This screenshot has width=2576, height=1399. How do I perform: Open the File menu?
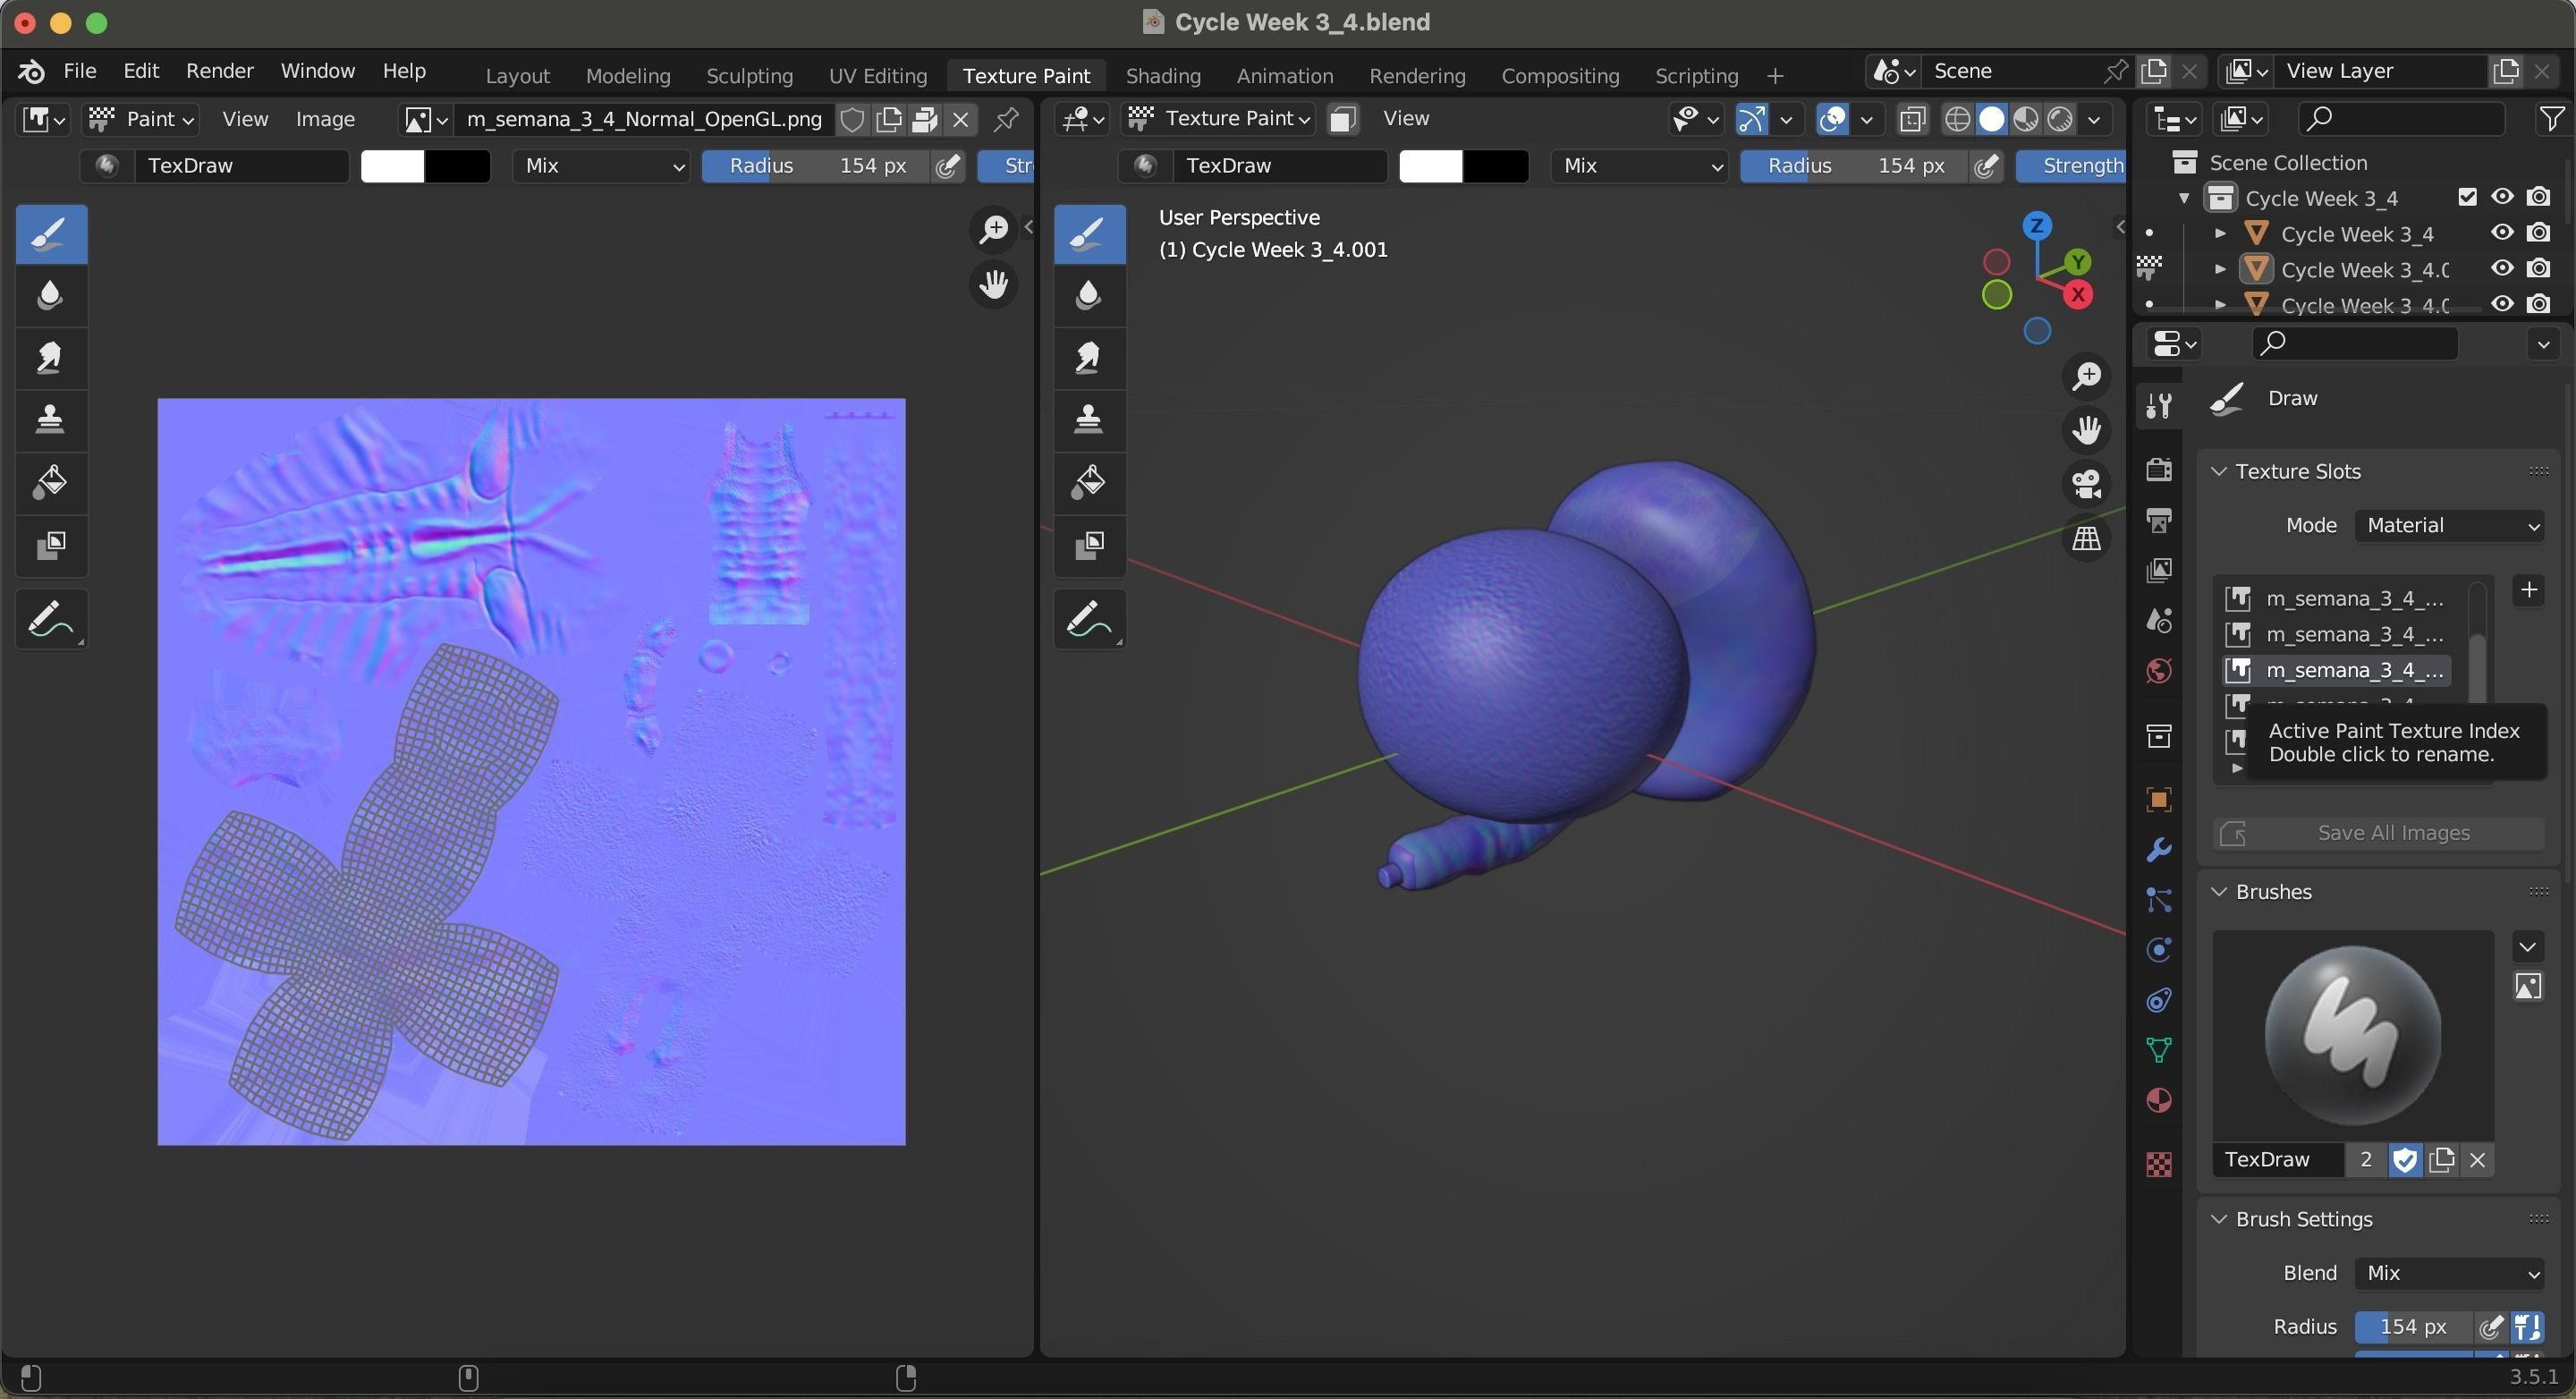pos(79,71)
